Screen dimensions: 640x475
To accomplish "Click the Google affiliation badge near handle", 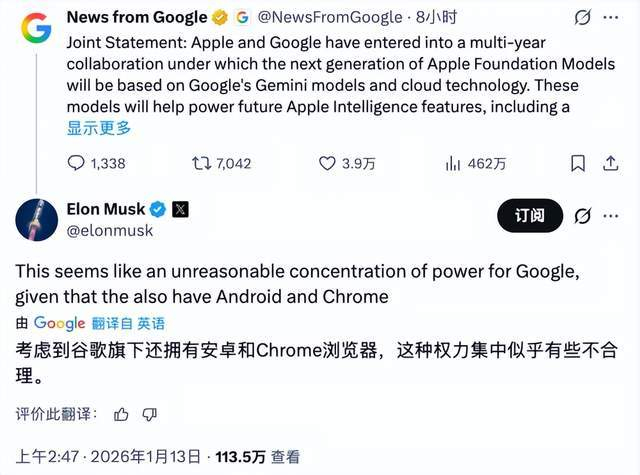I will coord(242,17).
